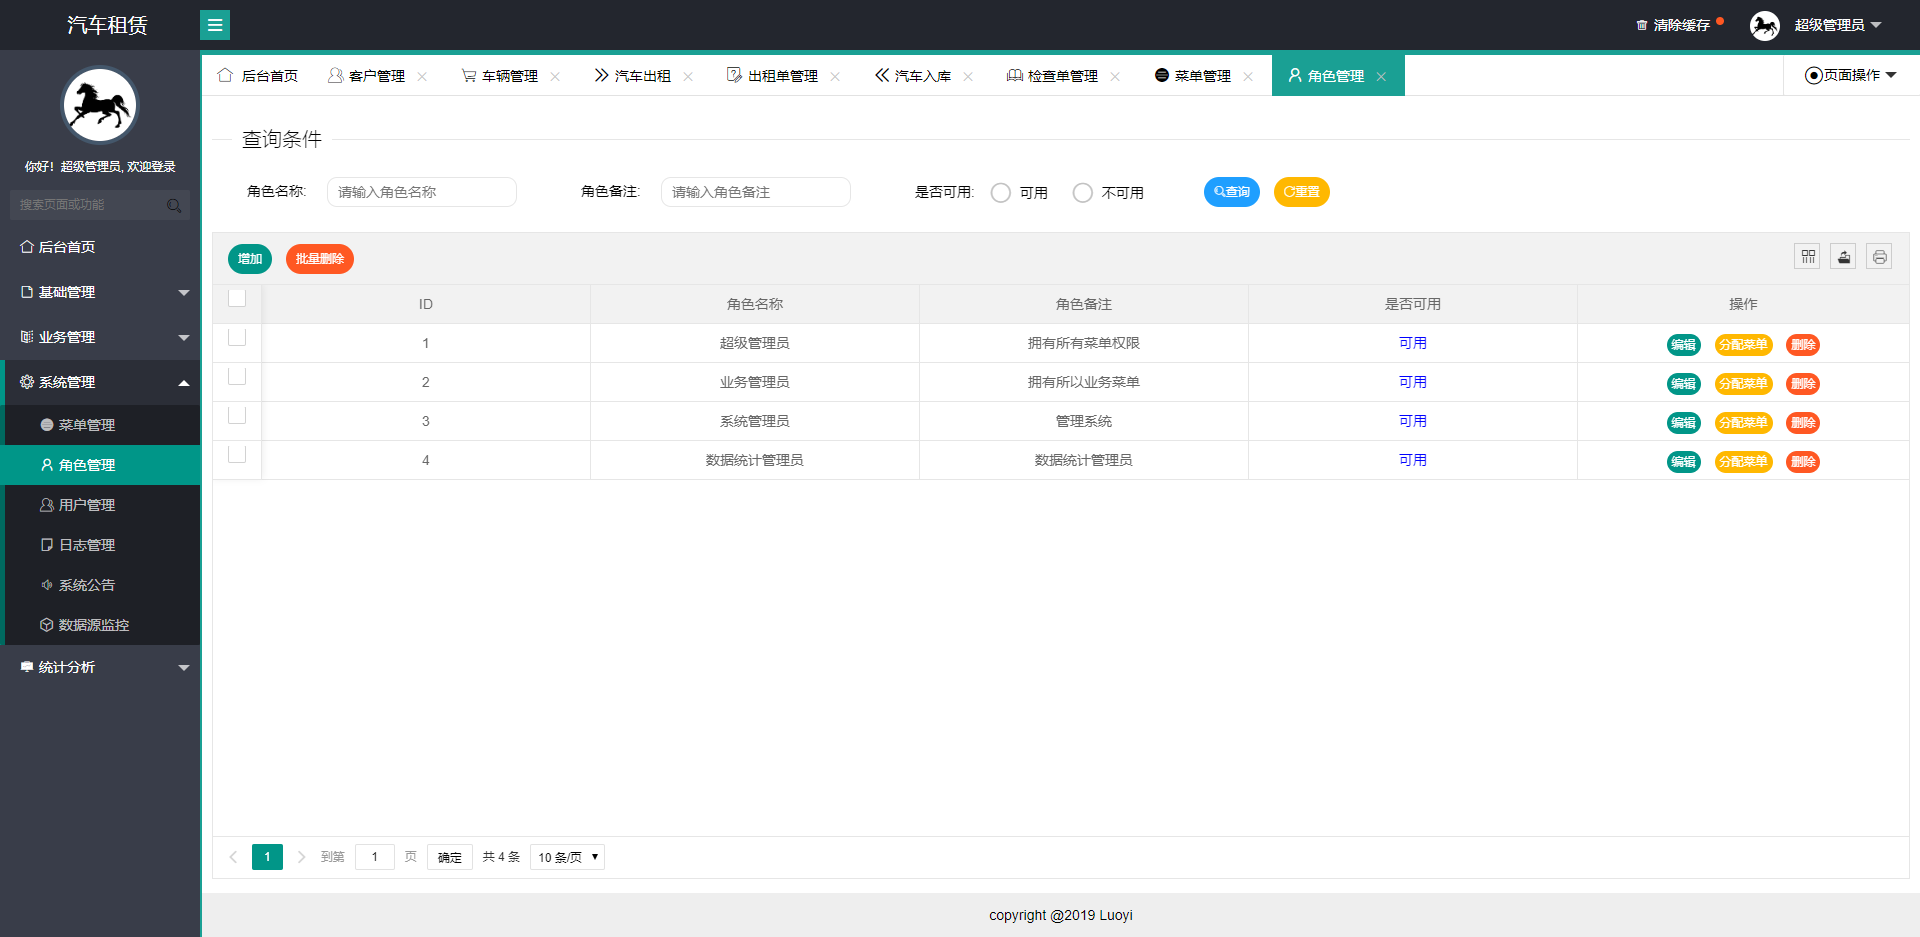Open 日志管理 in sidebar submenu
1920x937 pixels.
100,545
